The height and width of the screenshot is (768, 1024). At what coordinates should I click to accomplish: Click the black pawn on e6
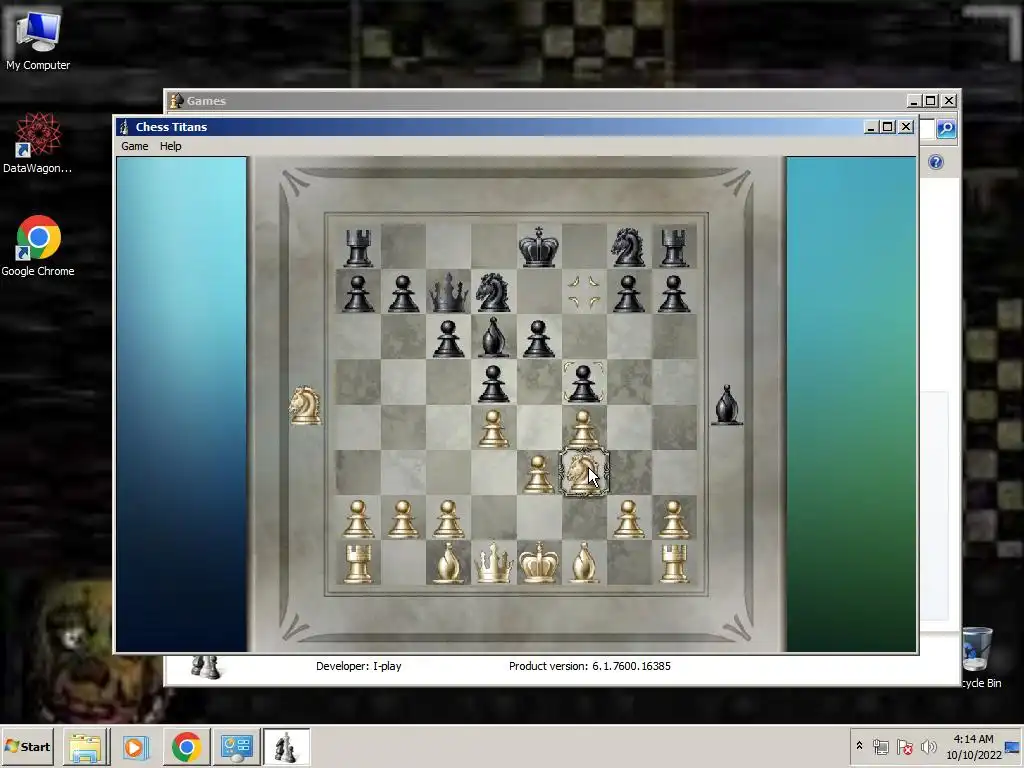(x=538, y=338)
